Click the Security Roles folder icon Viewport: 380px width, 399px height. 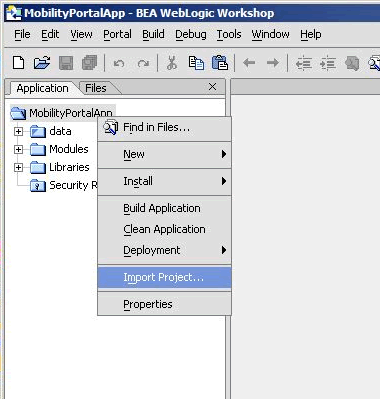[38, 185]
